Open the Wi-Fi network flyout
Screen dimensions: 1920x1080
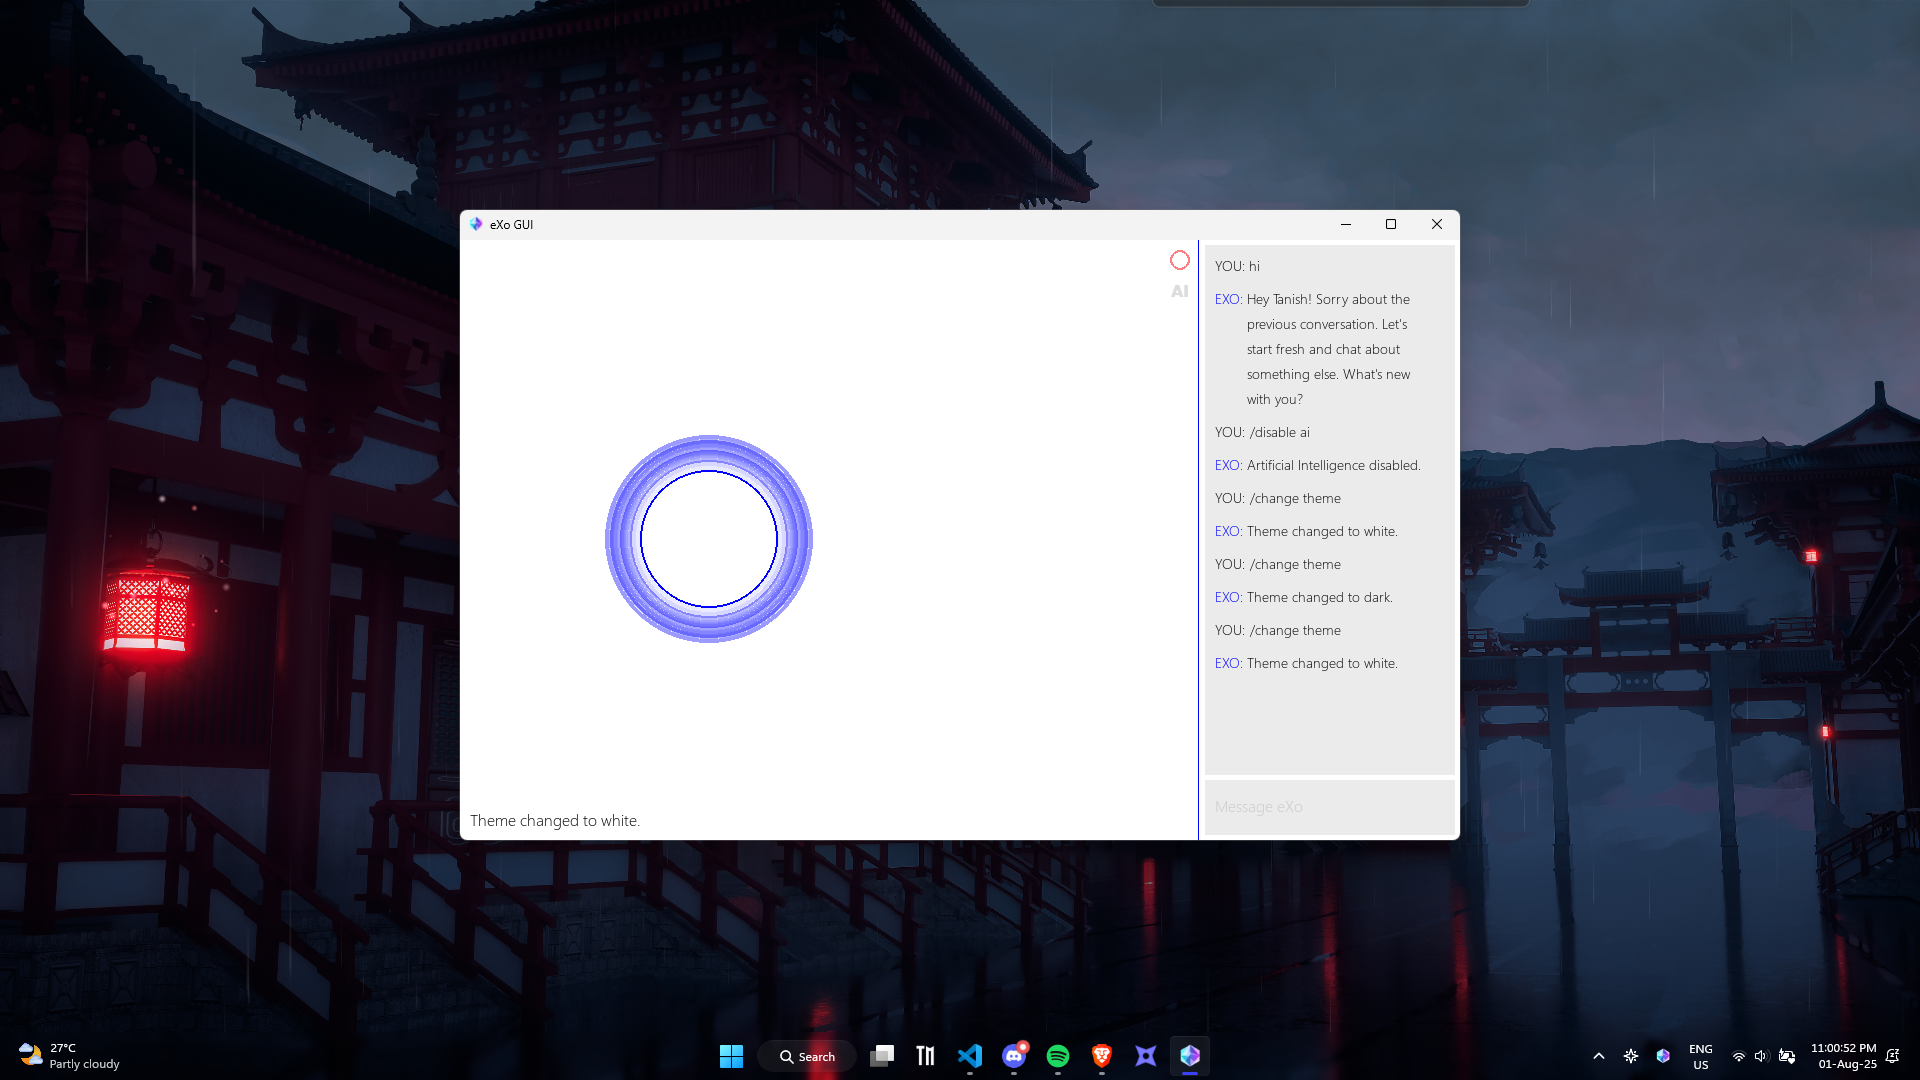tap(1739, 1056)
